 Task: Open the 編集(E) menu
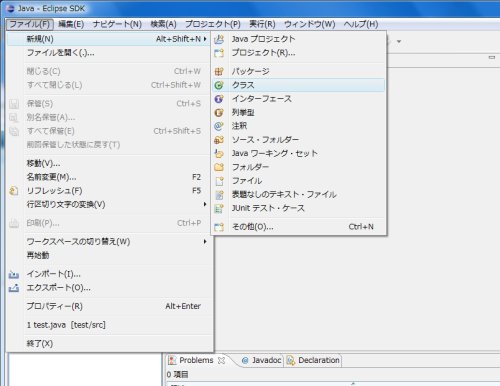click(x=71, y=24)
